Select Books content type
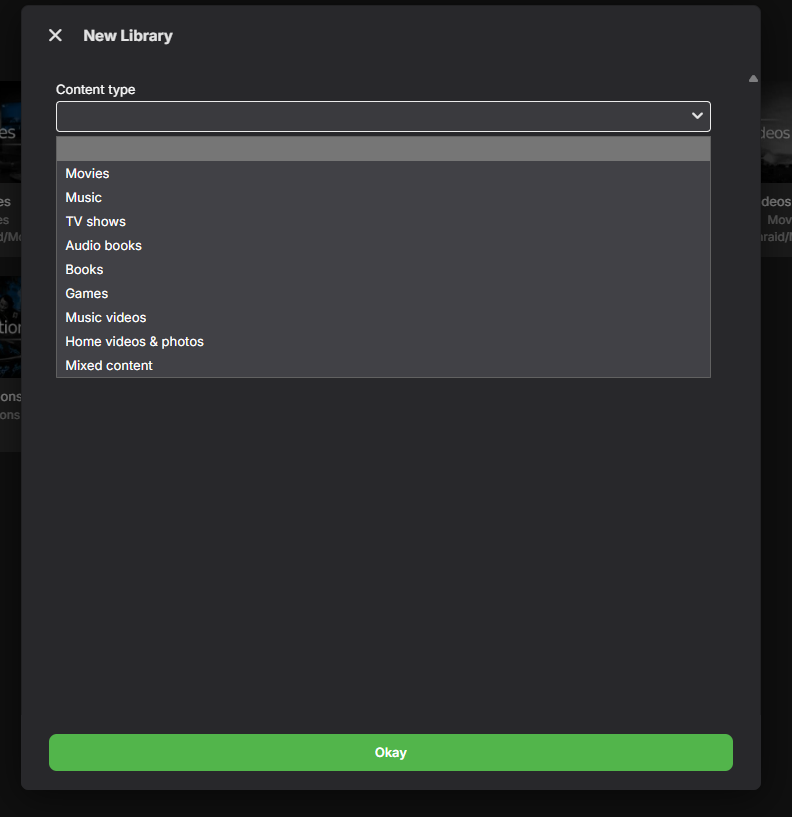The height and width of the screenshot is (817, 792). tap(383, 269)
